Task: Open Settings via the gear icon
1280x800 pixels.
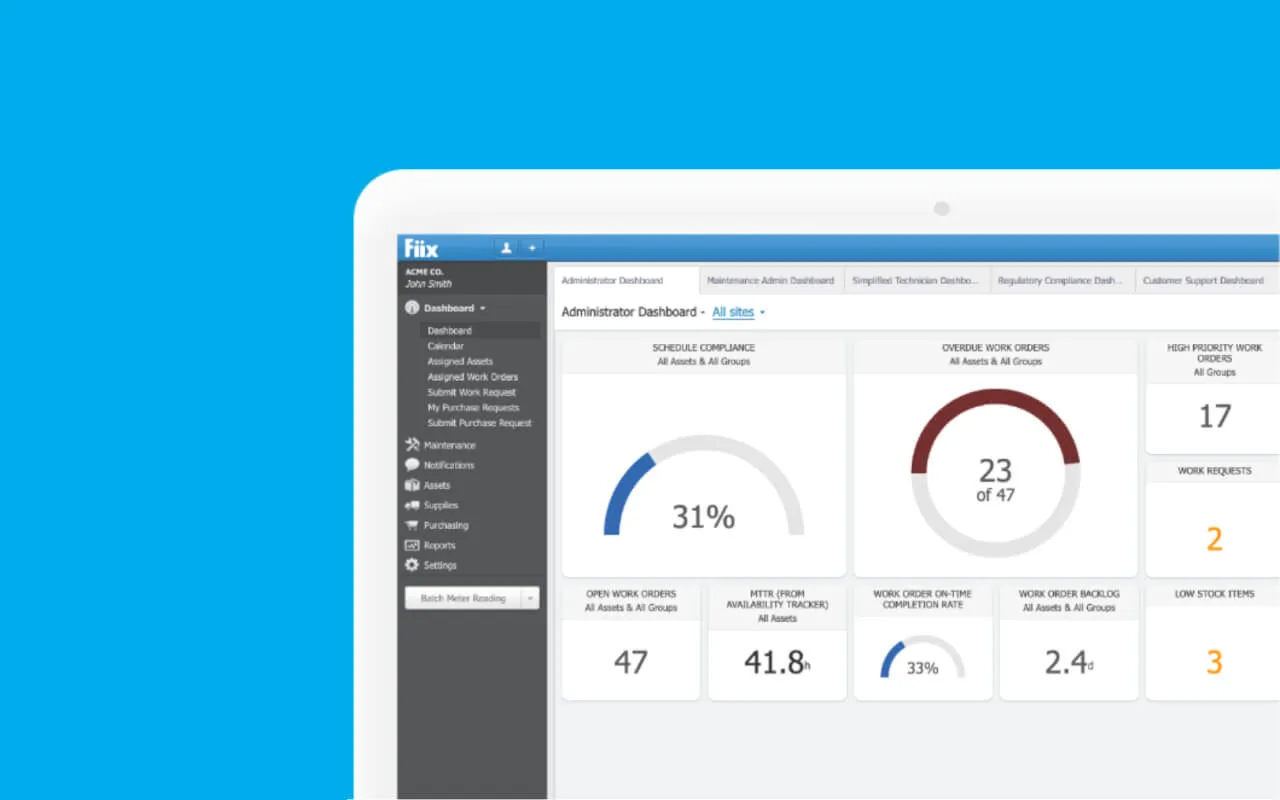Action: click(x=412, y=565)
